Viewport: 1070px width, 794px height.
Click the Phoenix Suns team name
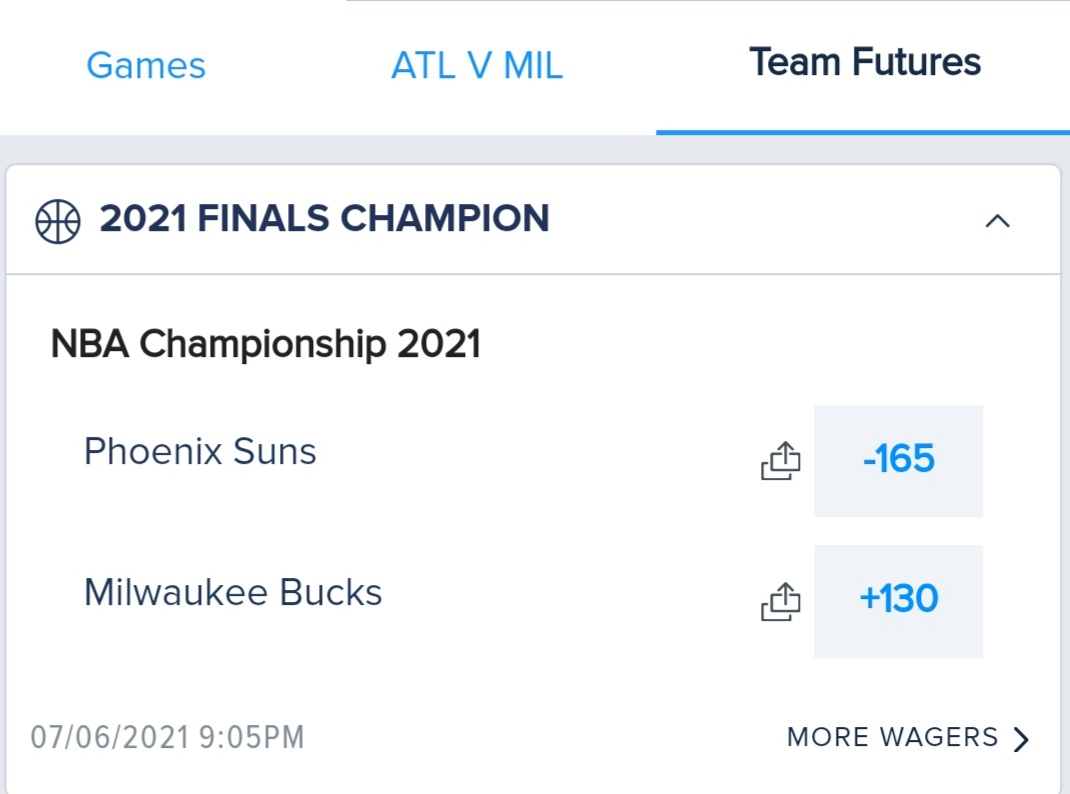(200, 452)
